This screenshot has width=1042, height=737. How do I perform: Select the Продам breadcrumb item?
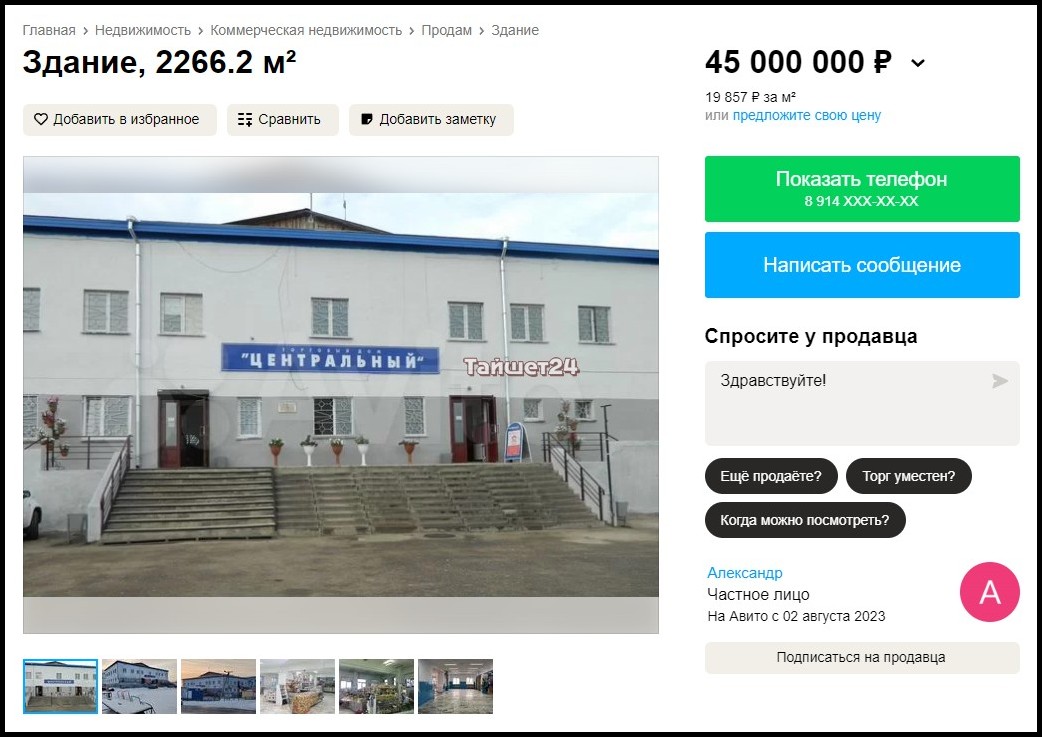(447, 31)
